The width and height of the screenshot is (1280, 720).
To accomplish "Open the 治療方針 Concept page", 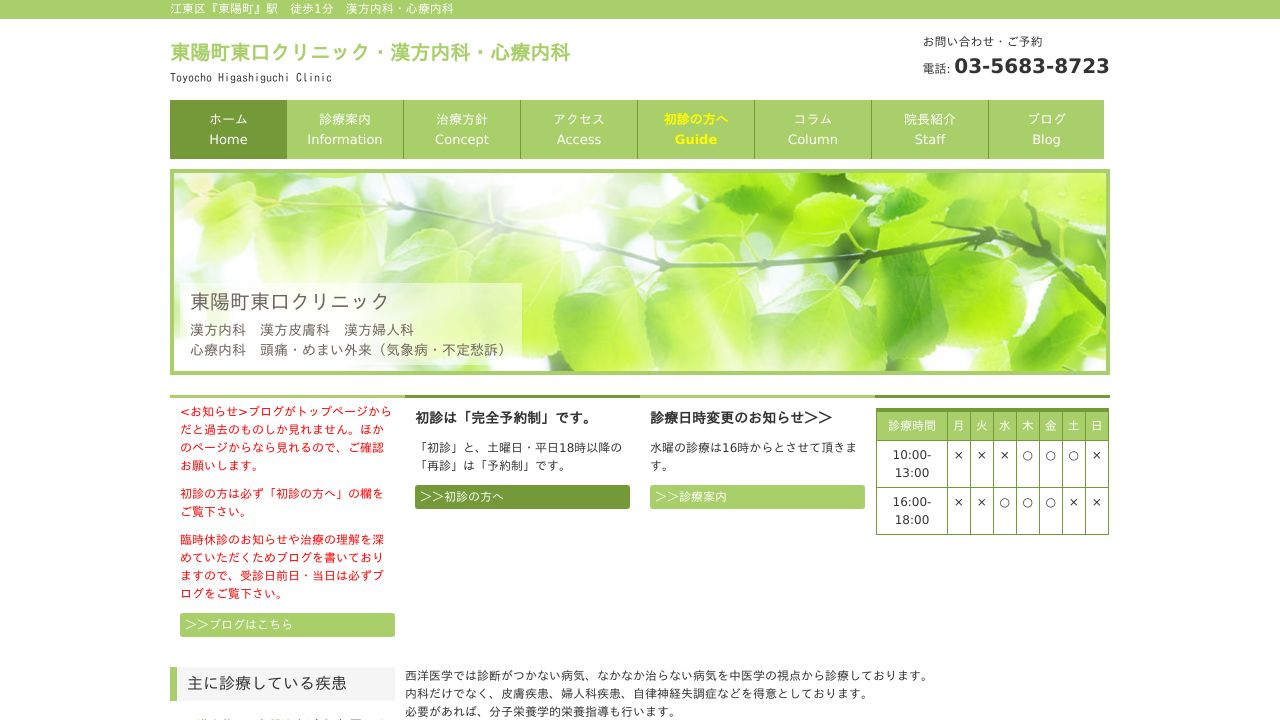I will [462, 129].
